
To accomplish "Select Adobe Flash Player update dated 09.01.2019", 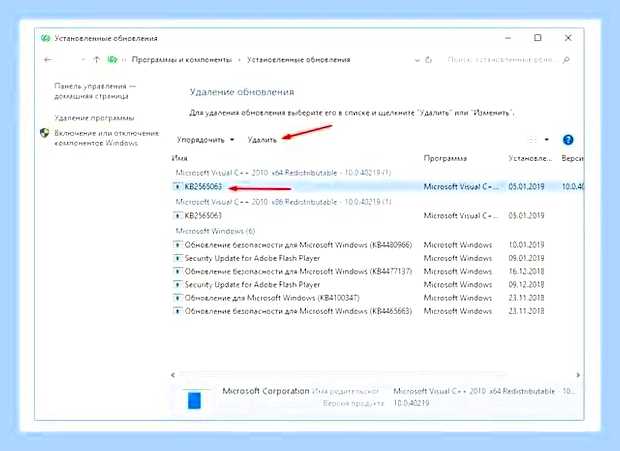I will tap(378, 258).
